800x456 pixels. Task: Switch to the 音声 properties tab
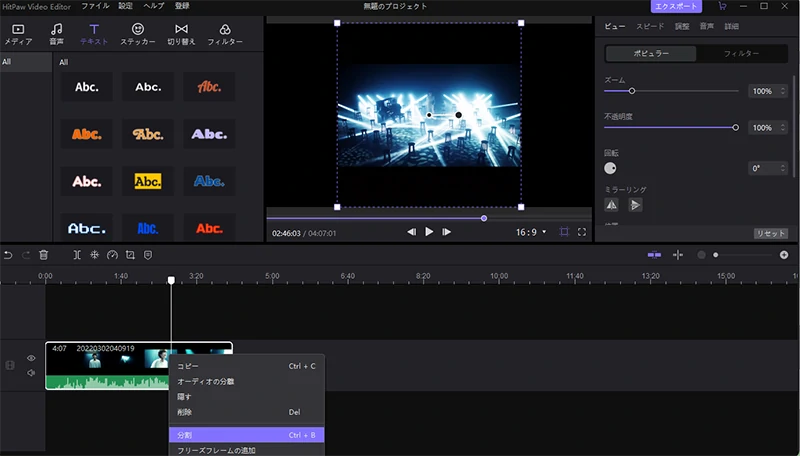[707, 27]
